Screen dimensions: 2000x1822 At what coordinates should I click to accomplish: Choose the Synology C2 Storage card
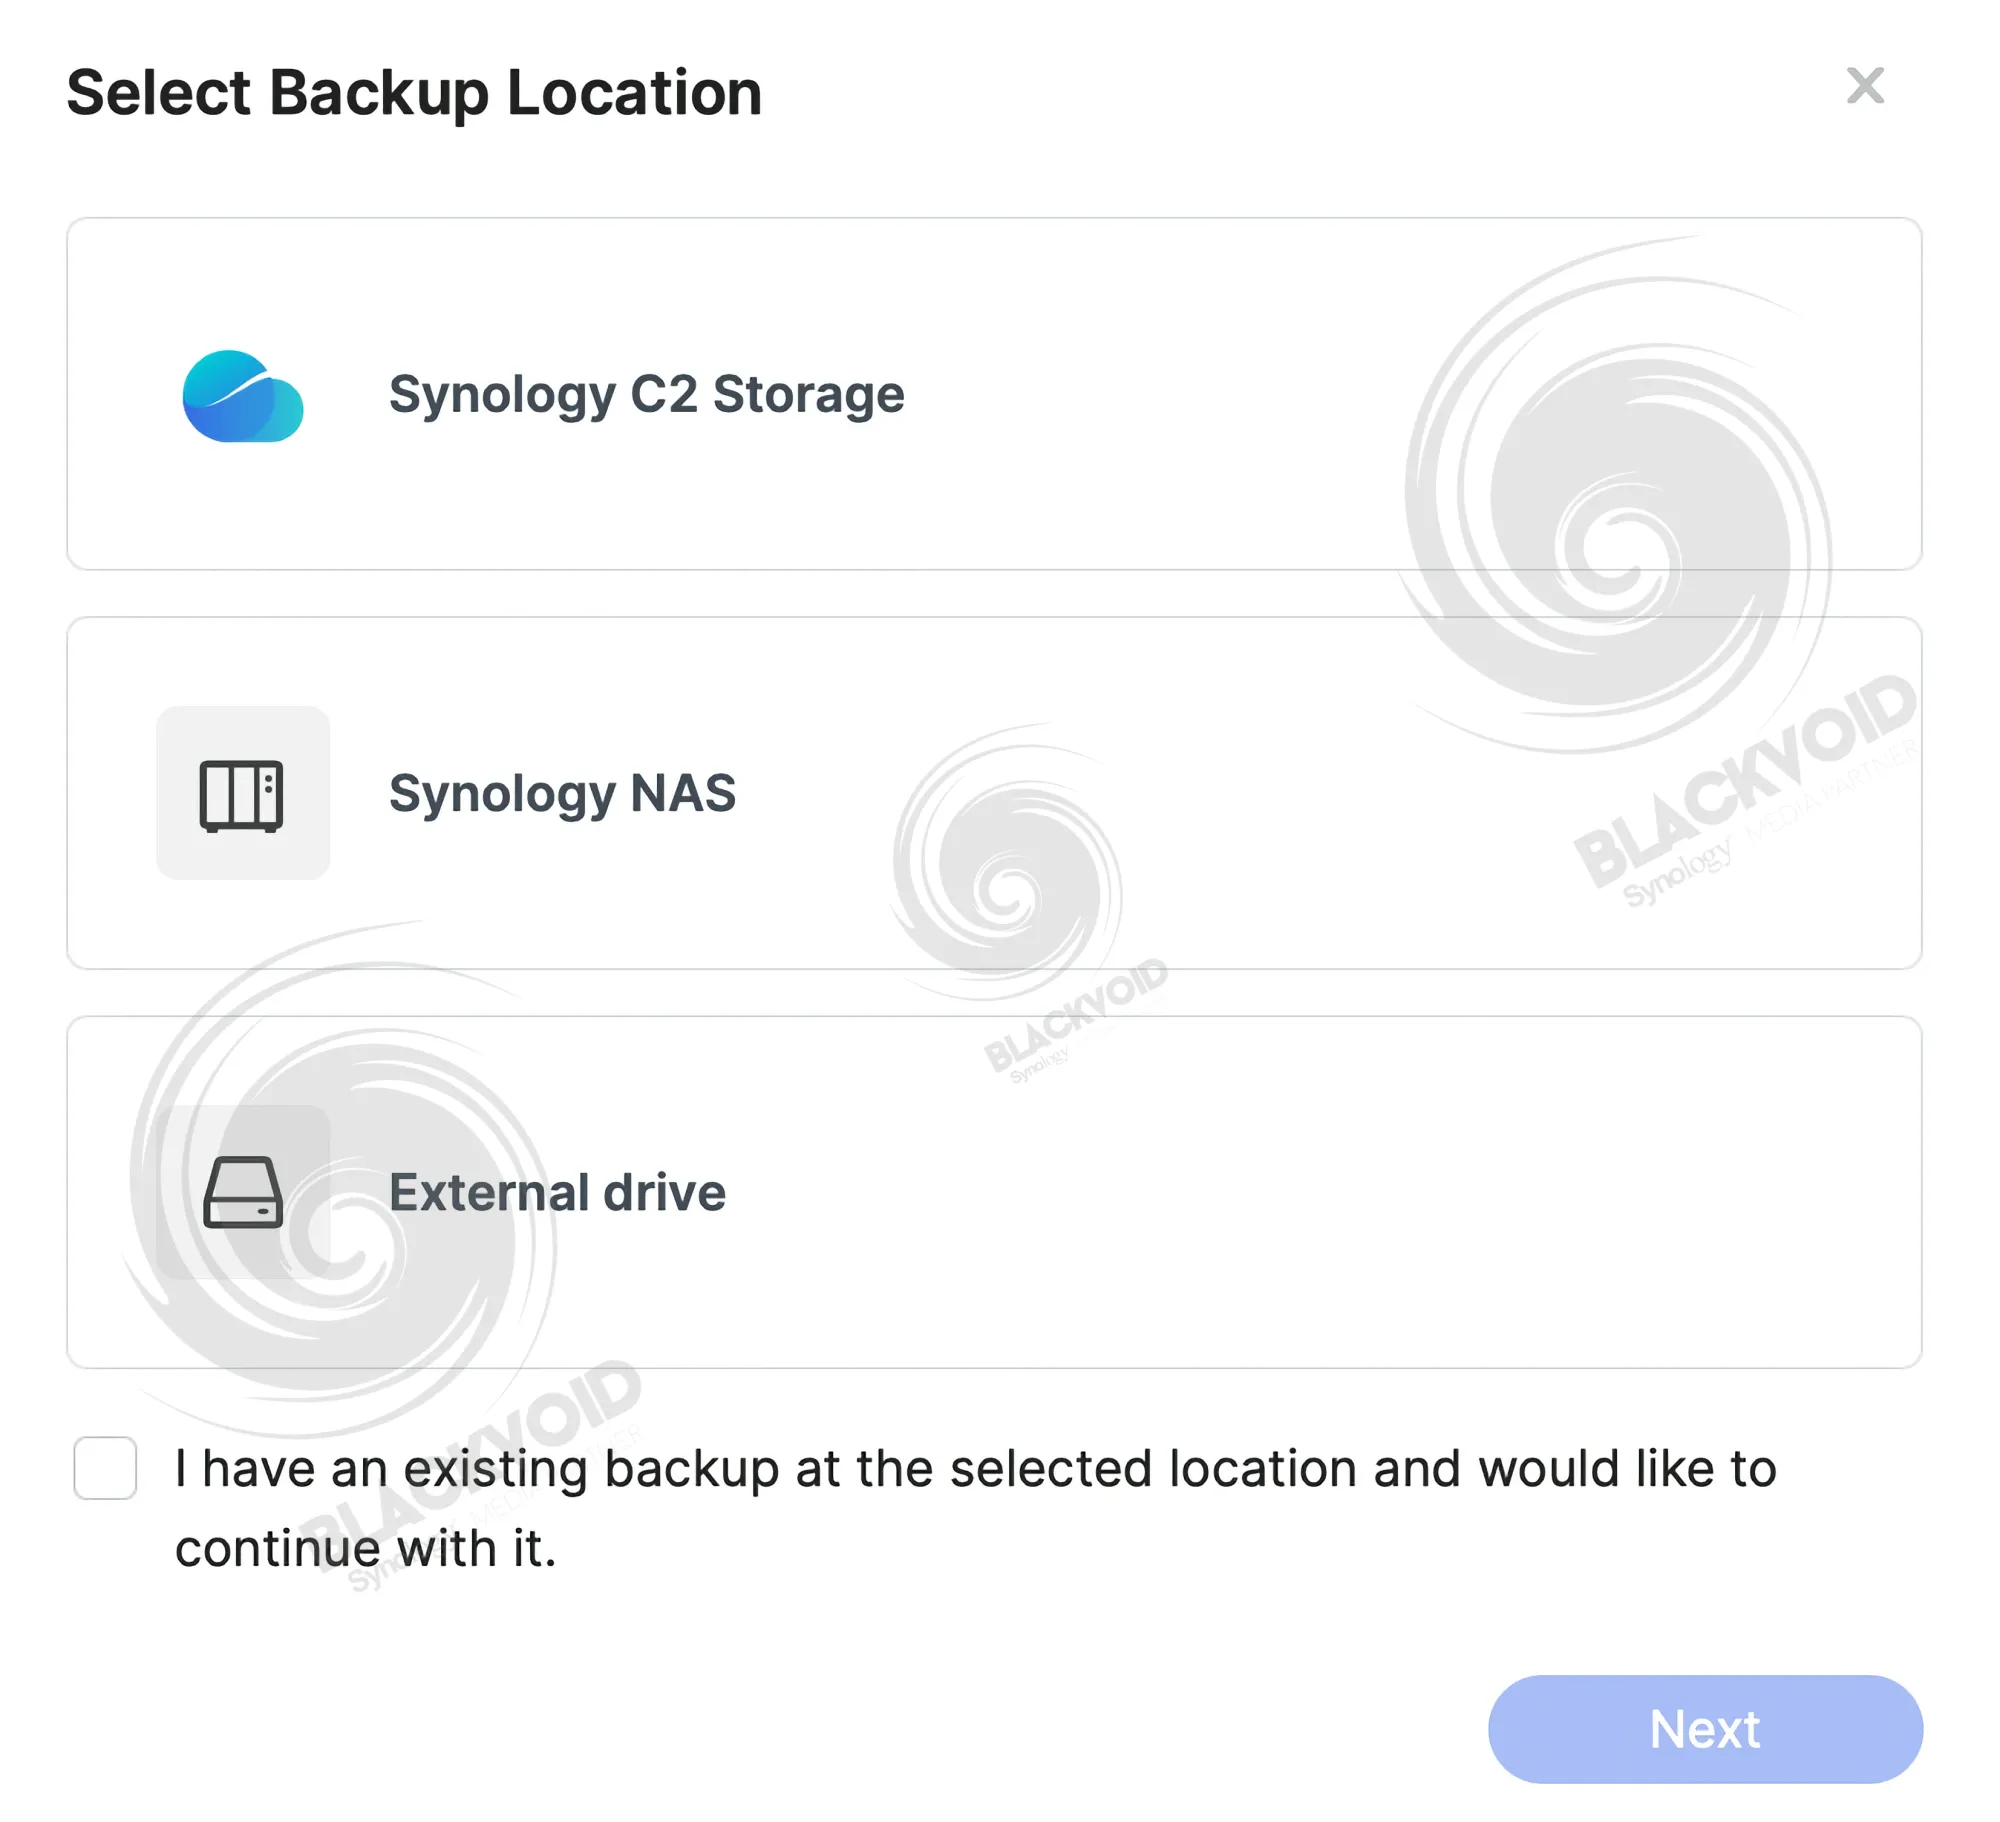pos(994,394)
